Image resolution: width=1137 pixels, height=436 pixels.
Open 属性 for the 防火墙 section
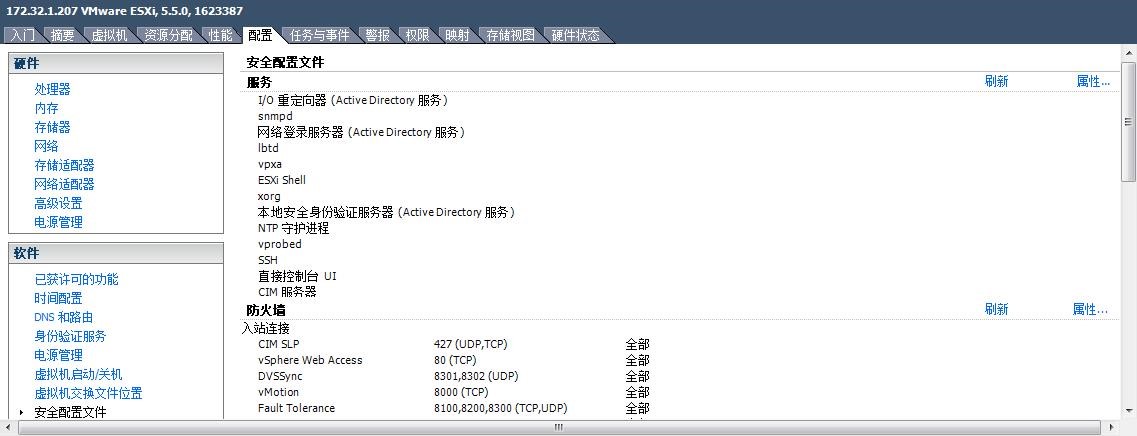pos(1090,309)
